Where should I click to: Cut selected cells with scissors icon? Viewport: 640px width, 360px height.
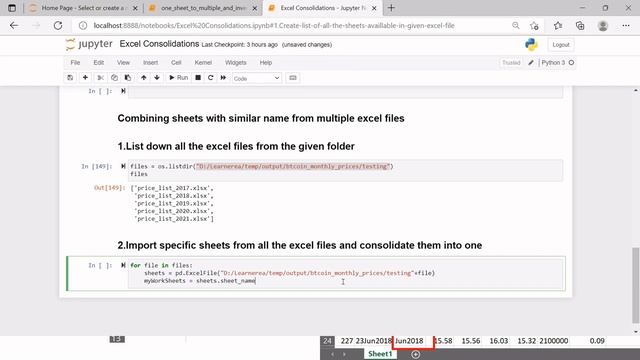pos(100,78)
